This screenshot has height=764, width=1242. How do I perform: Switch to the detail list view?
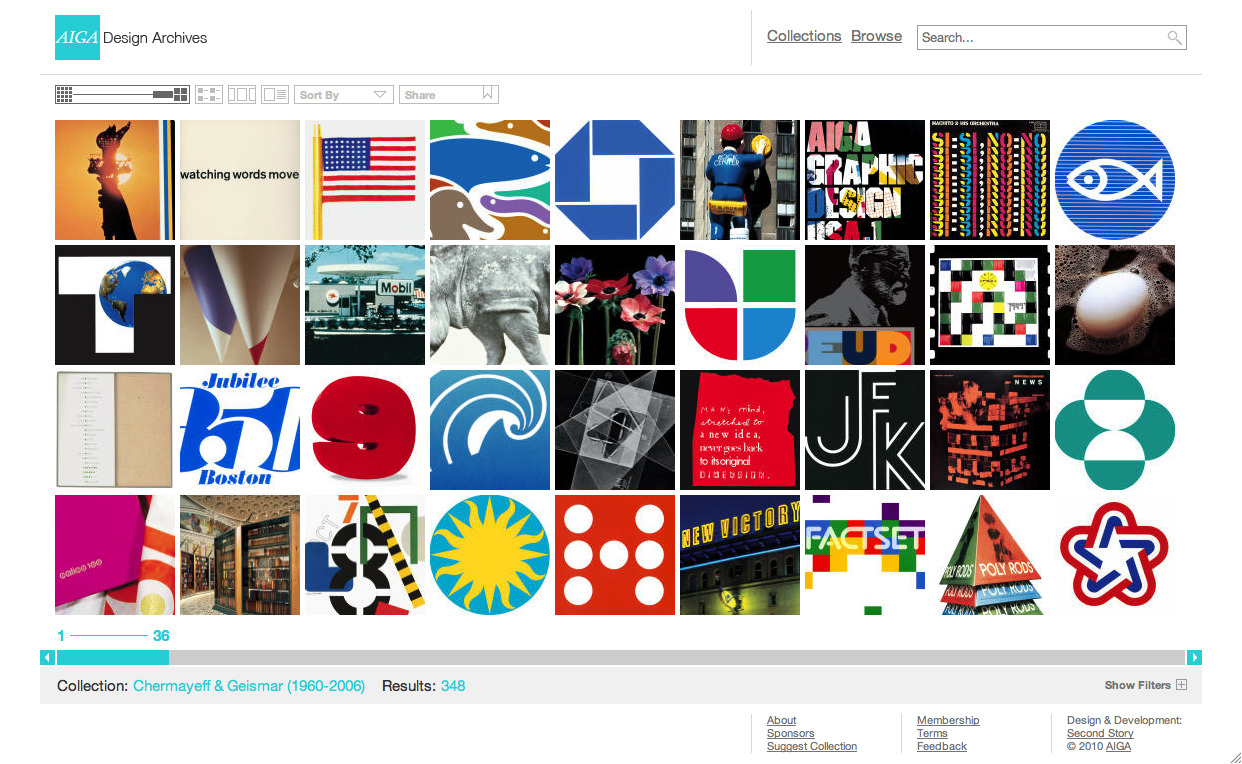point(275,94)
